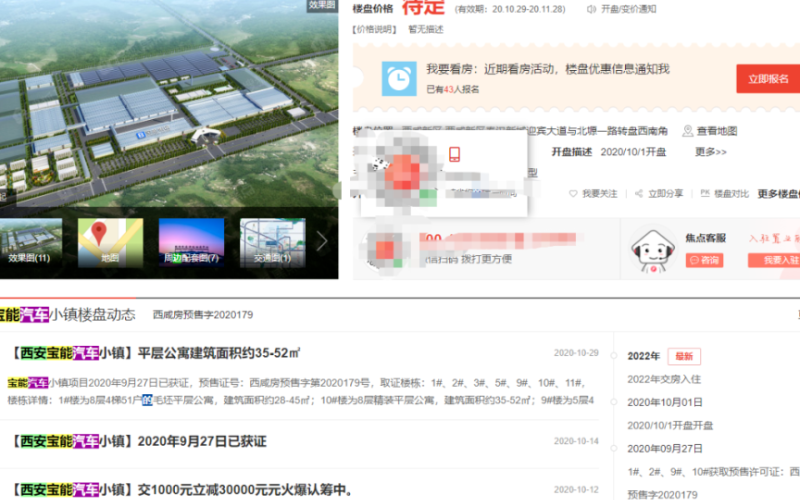Select 交通图(1) thumbnail

click(272, 243)
